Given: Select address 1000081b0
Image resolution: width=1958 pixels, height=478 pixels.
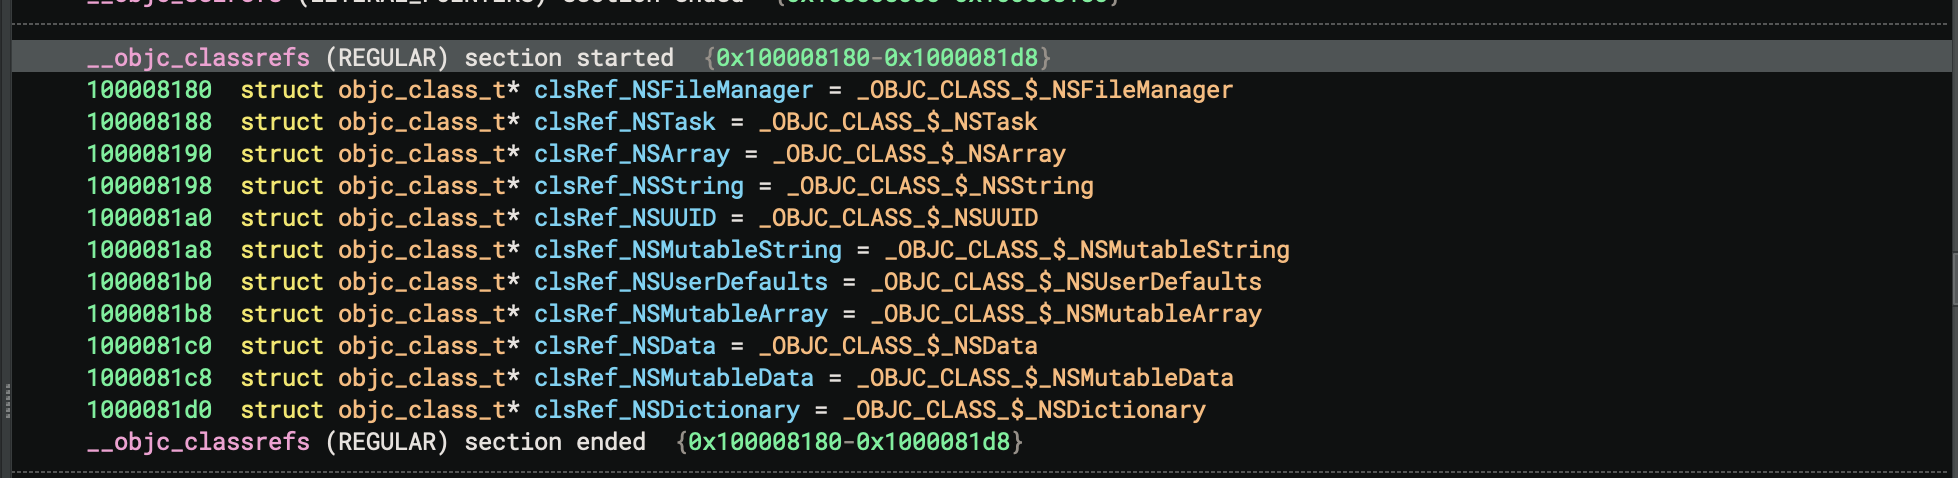Looking at the screenshot, I should 149,282.
